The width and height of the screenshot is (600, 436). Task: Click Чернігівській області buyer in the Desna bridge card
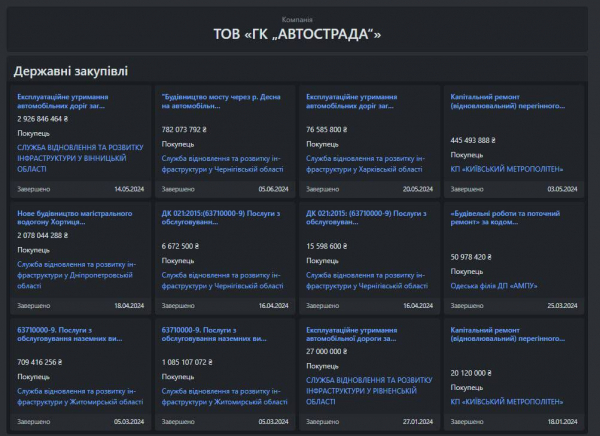tap(222, 164)
